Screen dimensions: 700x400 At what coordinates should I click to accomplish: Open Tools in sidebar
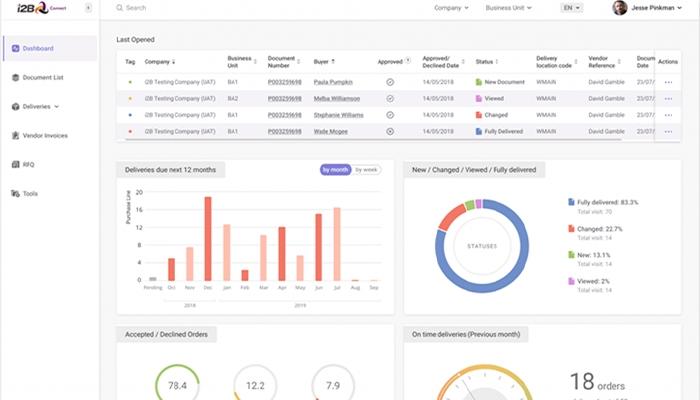coord(30,193)
